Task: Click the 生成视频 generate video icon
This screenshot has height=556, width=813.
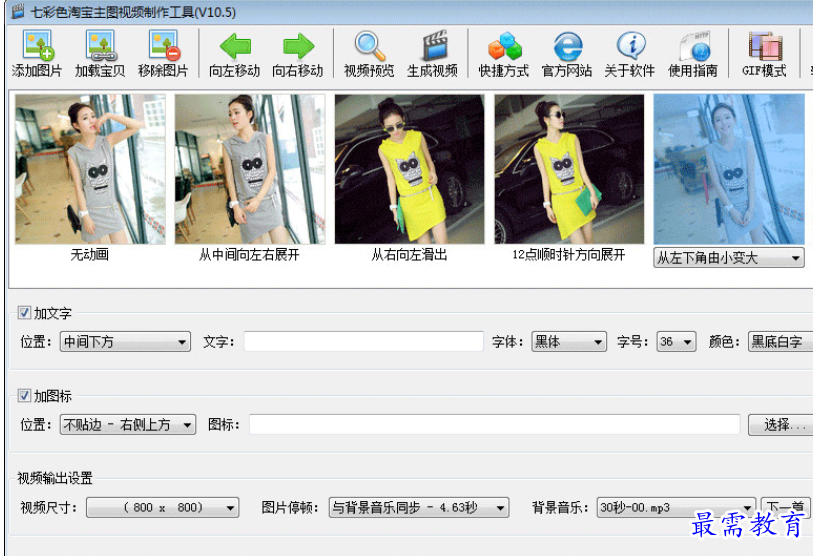Action: pos(432,53)
